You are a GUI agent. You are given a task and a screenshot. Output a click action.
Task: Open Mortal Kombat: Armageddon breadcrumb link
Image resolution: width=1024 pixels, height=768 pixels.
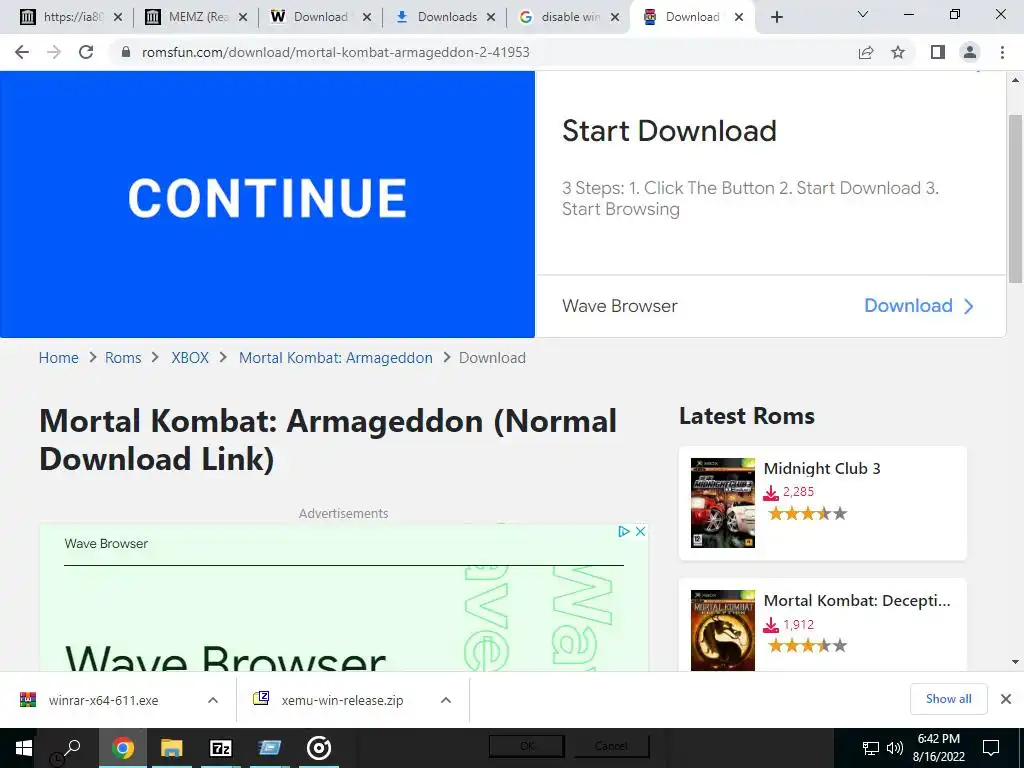(x=336, y=358)
